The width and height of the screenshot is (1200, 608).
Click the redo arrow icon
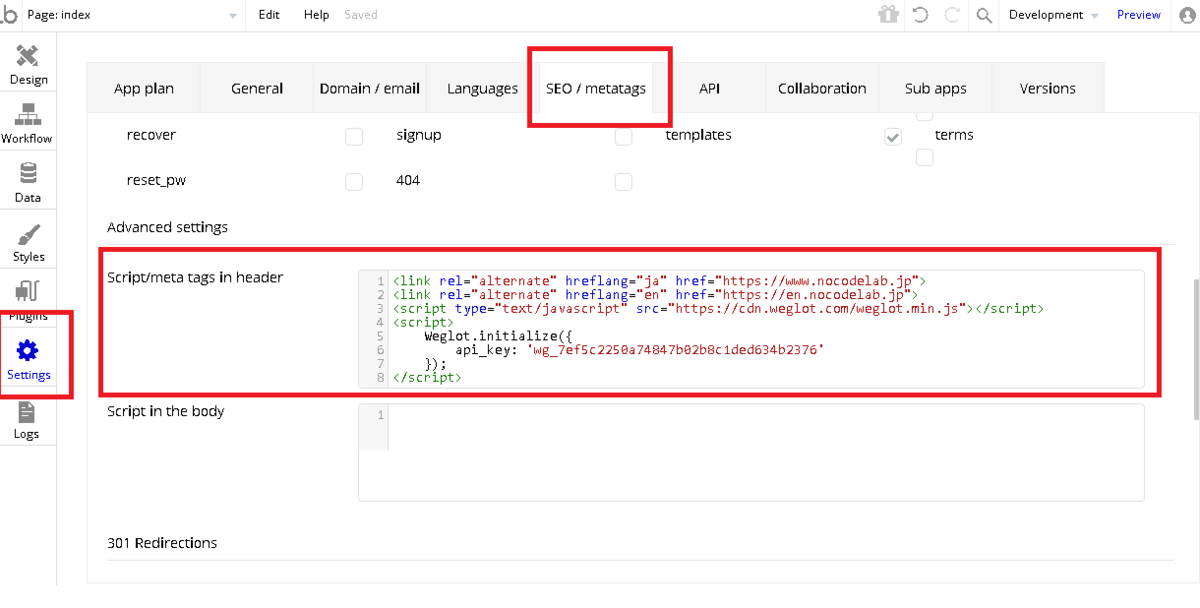click(951, 15)
